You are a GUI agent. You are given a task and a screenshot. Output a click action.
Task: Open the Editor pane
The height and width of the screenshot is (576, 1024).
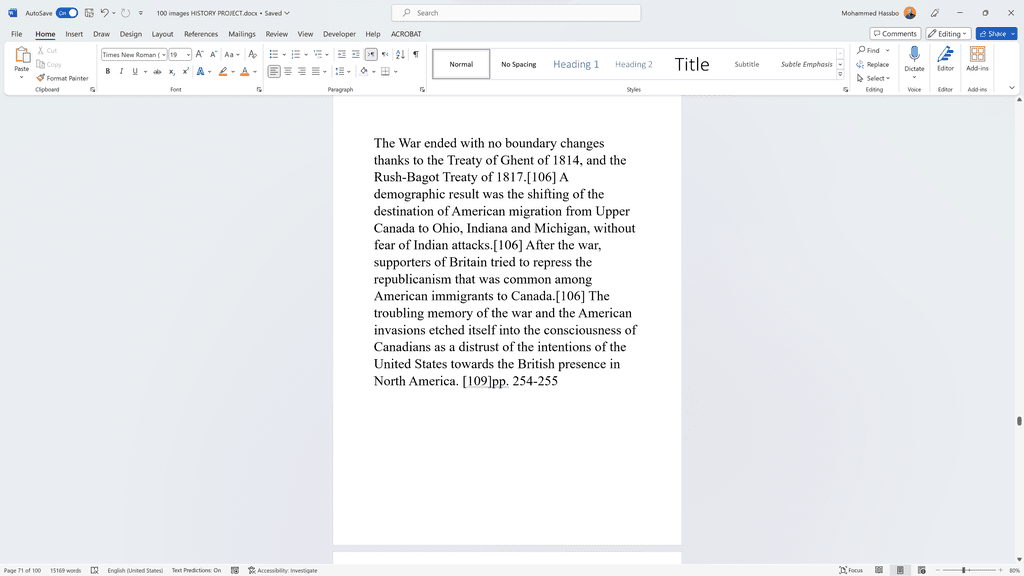946,59
